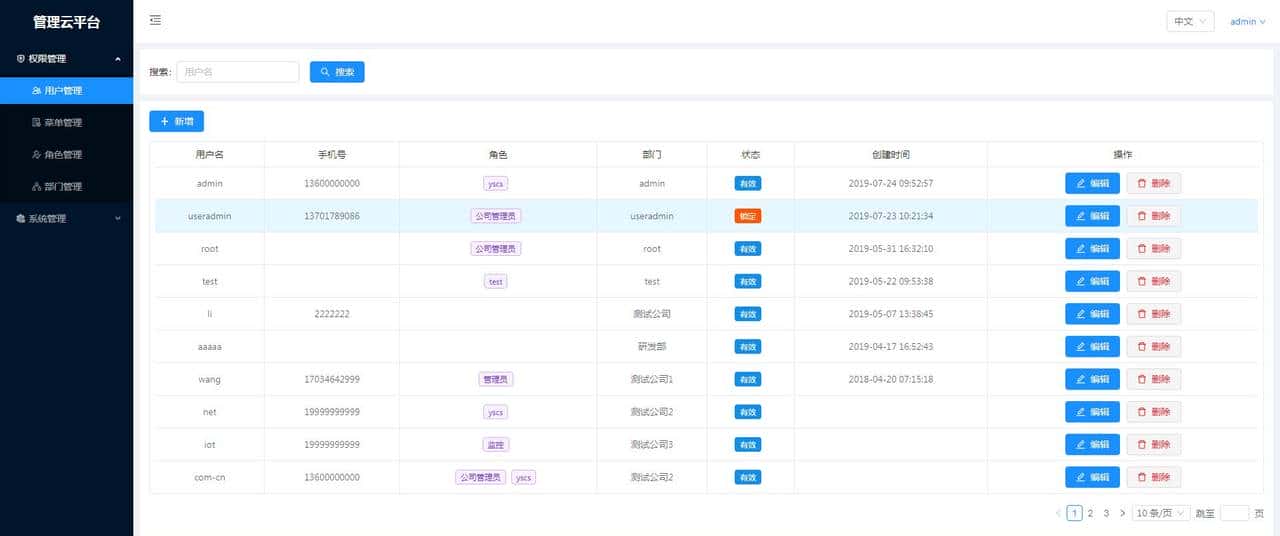Go to the previous page arrow
1280x536 pixels.
(1058, 513)
